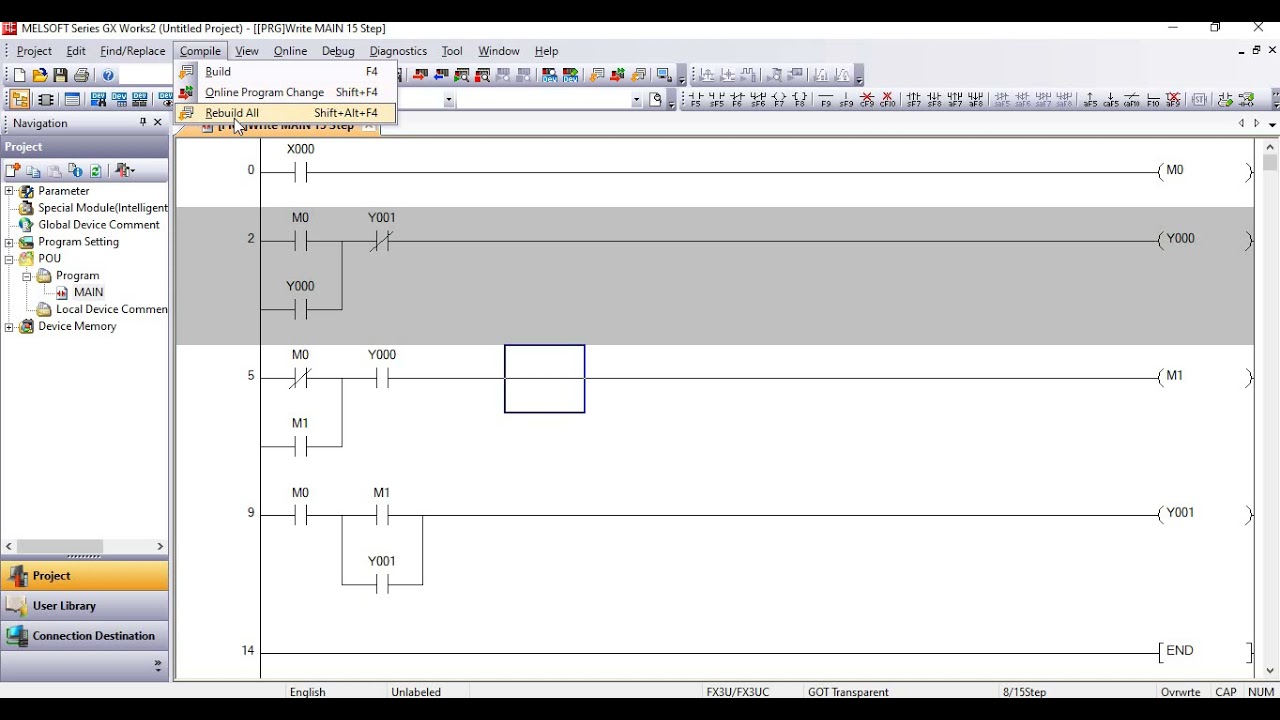1280x720 pixels.
Task: Draw vertical line using the sF9 icon
Action: (x=846, y=100)
